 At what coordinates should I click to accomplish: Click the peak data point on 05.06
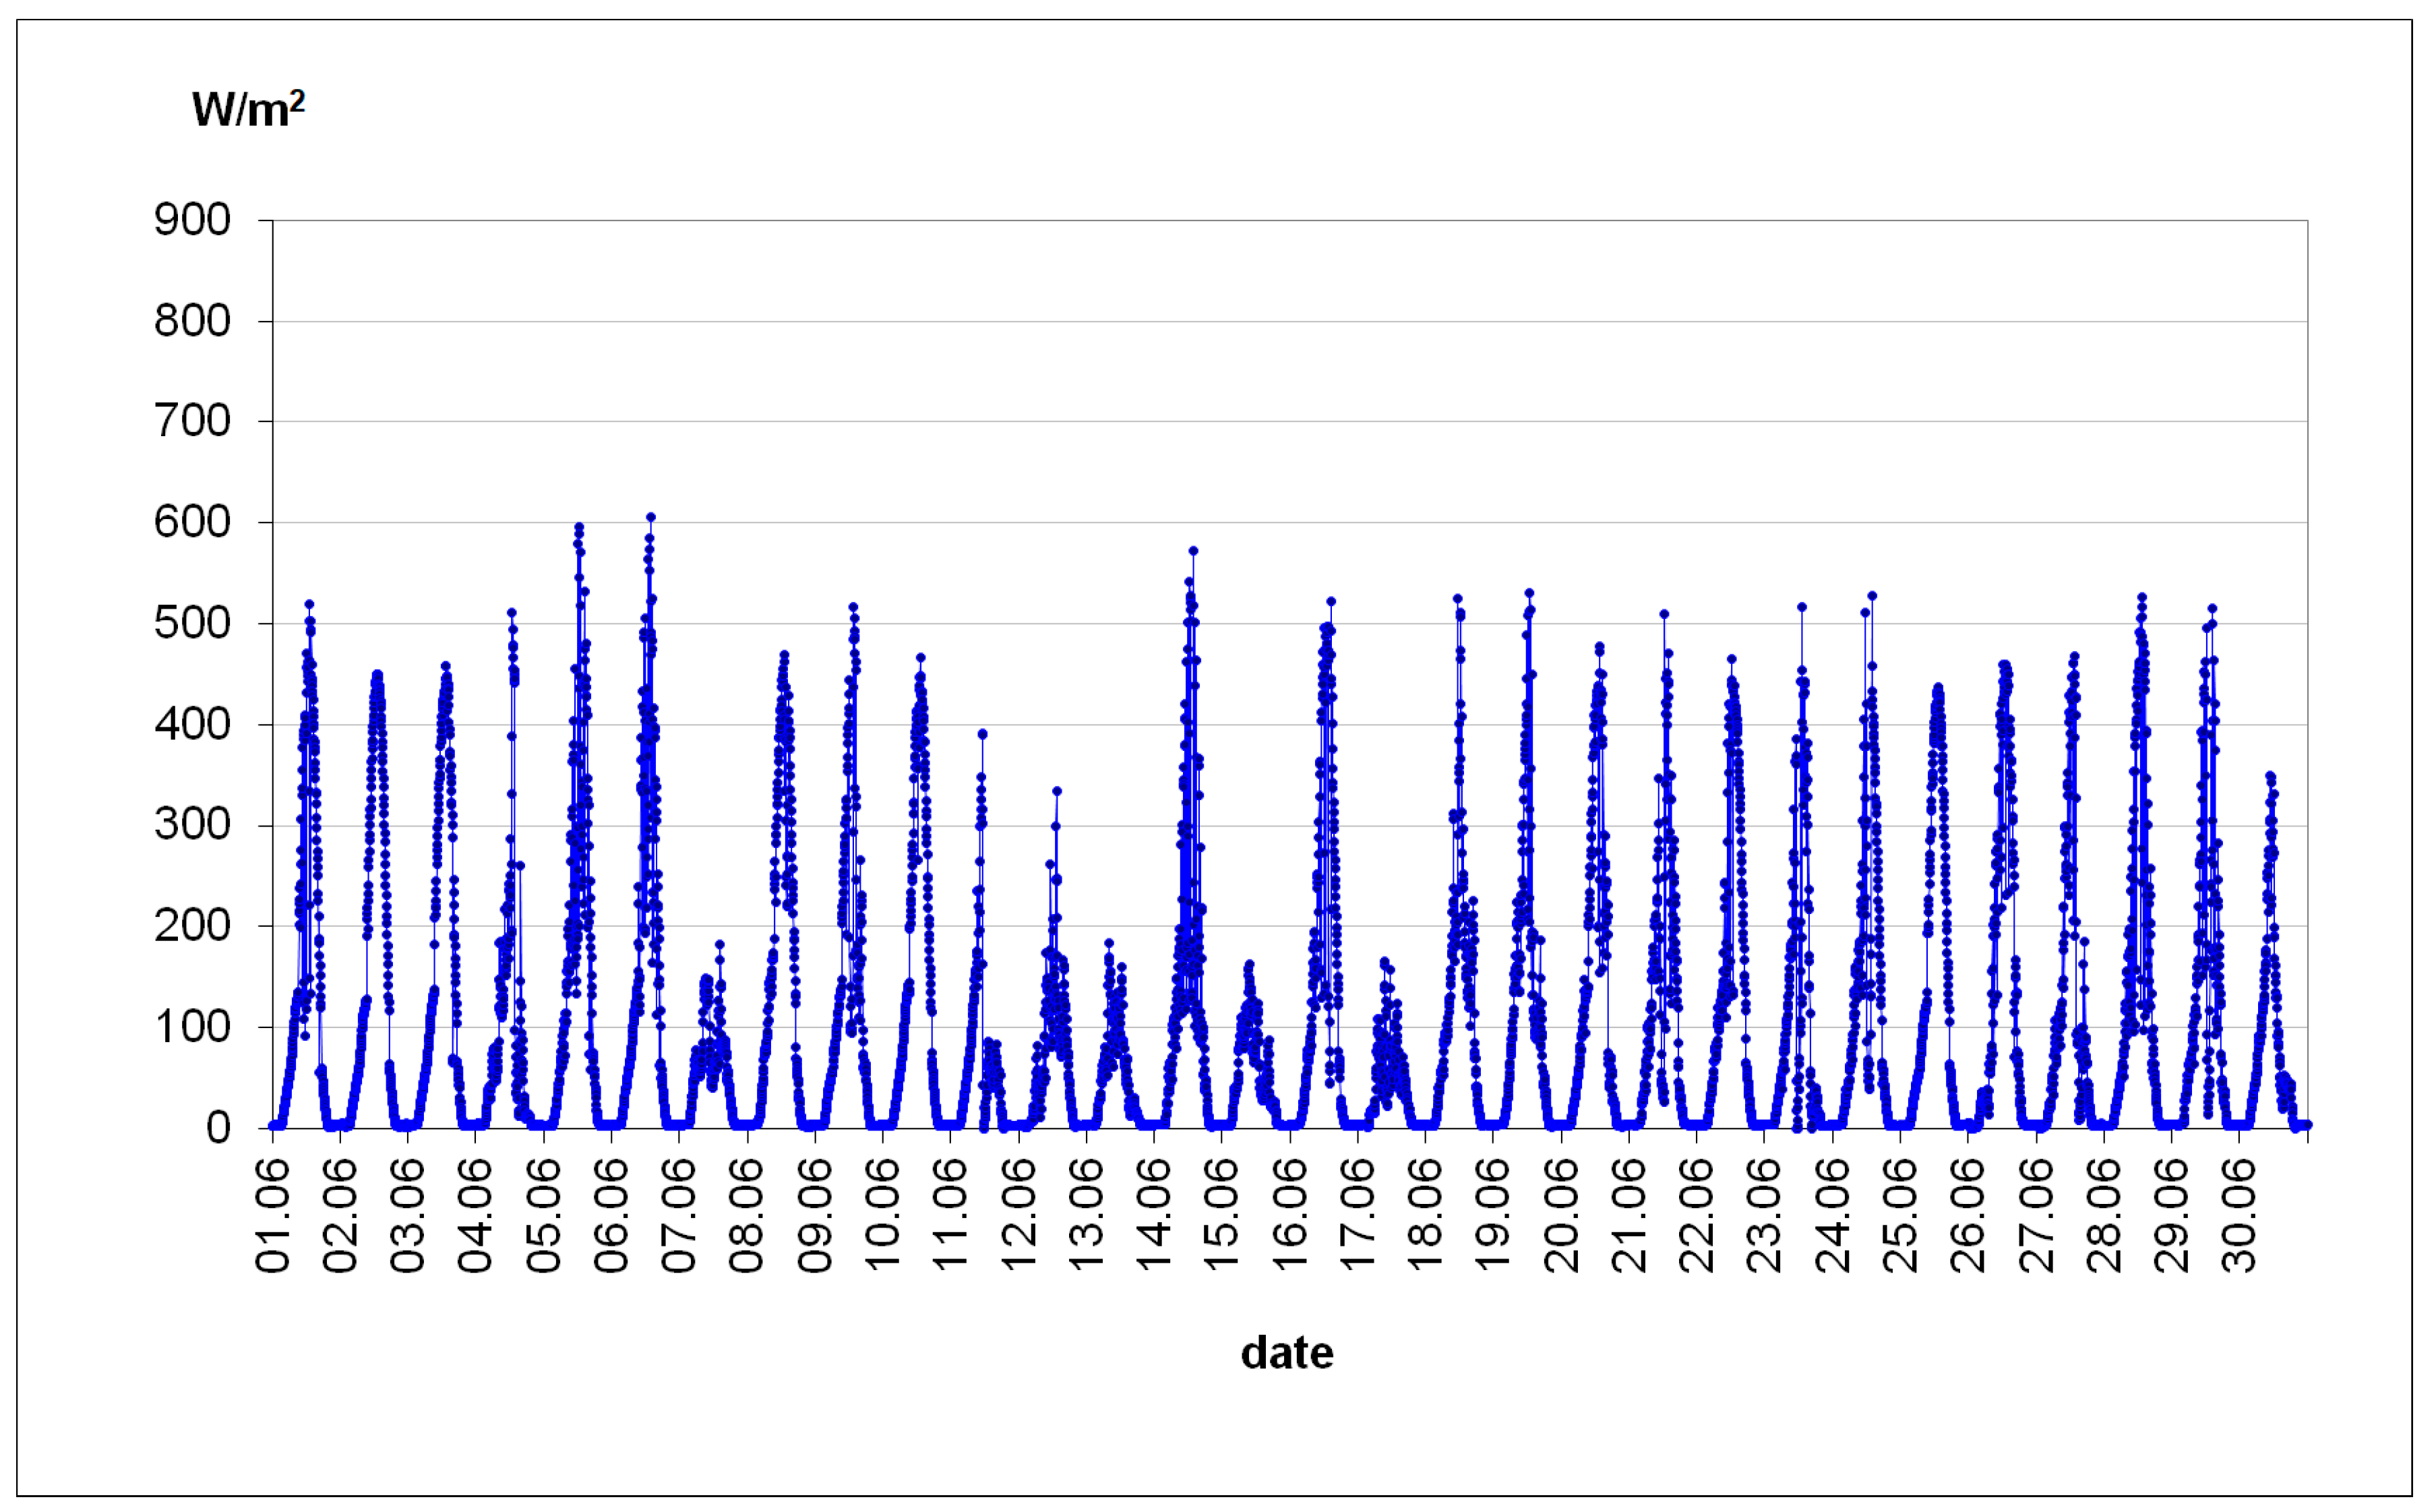(x=579, y=527)
